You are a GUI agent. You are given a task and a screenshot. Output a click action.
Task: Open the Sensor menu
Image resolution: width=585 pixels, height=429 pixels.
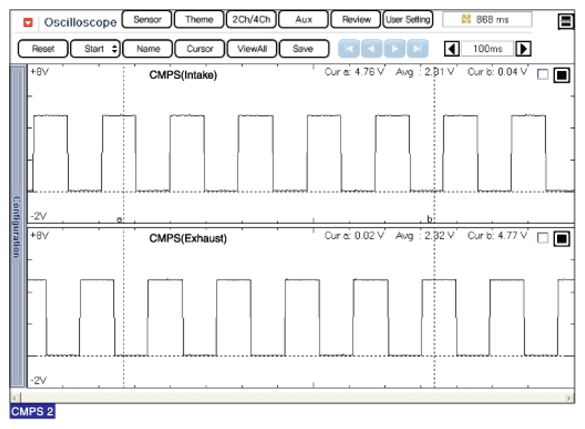(147, 19)
